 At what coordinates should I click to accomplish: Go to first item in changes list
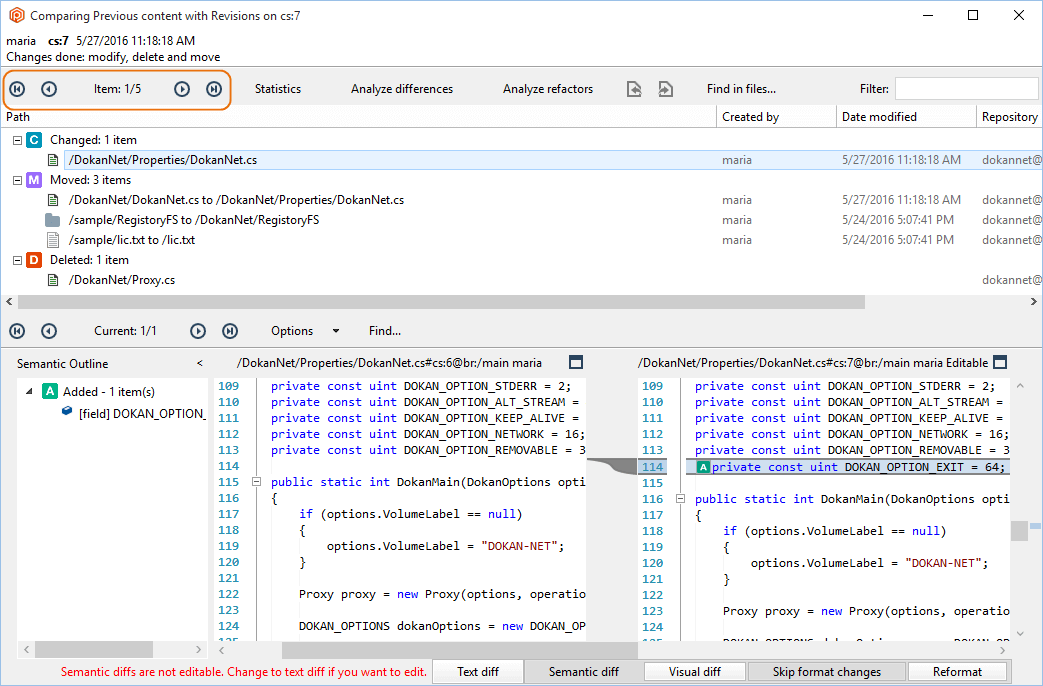(17, 88)
